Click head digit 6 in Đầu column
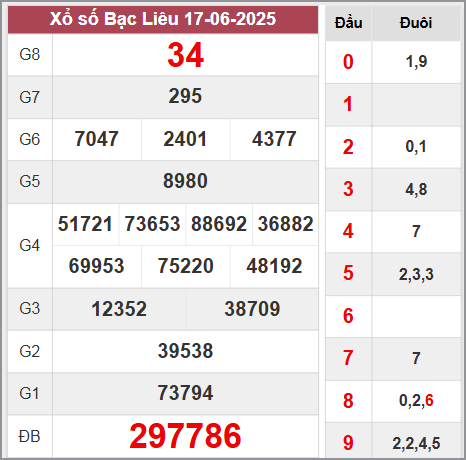This screenshot has width=466, height=460. tap(348, 316)
